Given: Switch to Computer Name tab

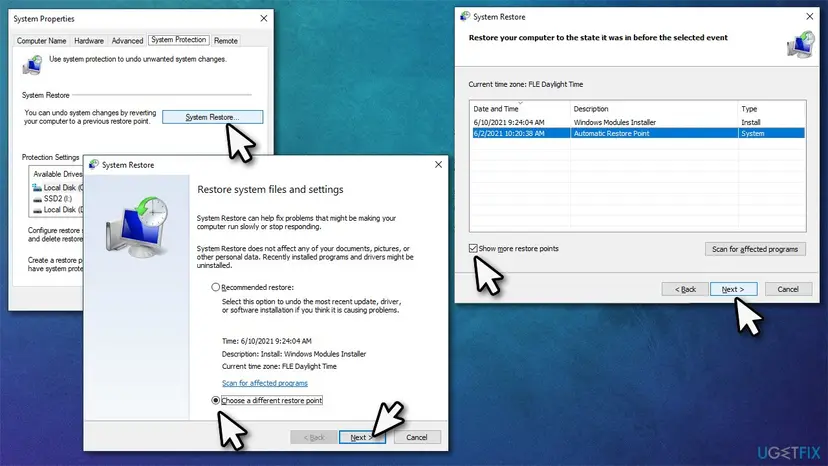Looking at the screenshot, I should pyautogui.click(x=41, y=41).
